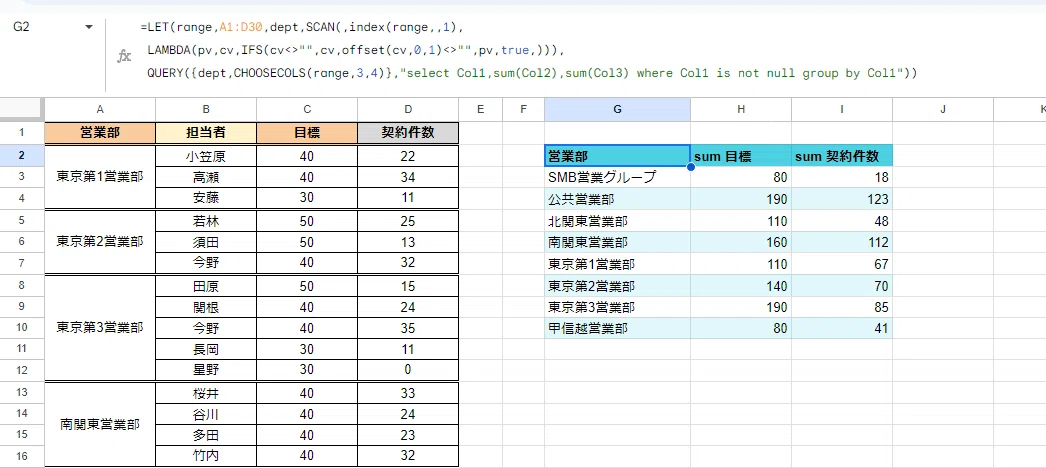1046x468 pixels.
Task: Select merged cell 東京第1営業部 in column A
Action: point(100,177)
